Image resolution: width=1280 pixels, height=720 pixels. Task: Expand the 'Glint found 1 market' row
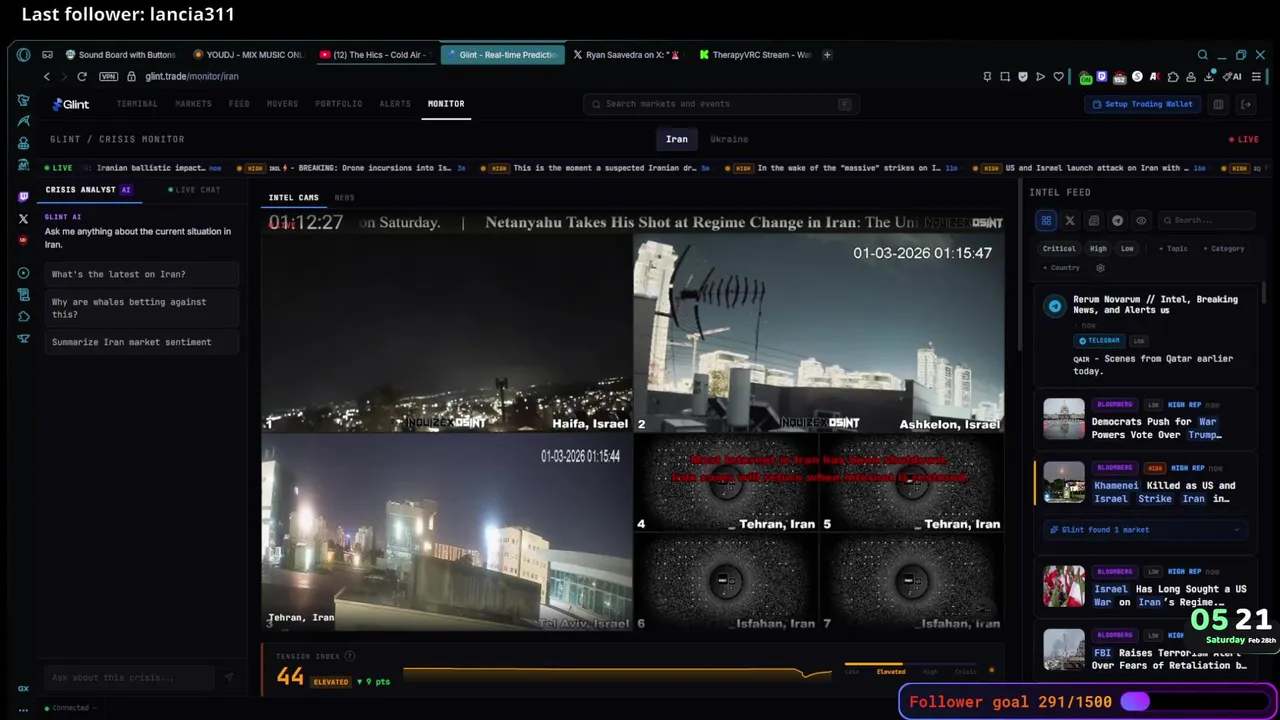pyautogui.click(x=1144, y=530)
